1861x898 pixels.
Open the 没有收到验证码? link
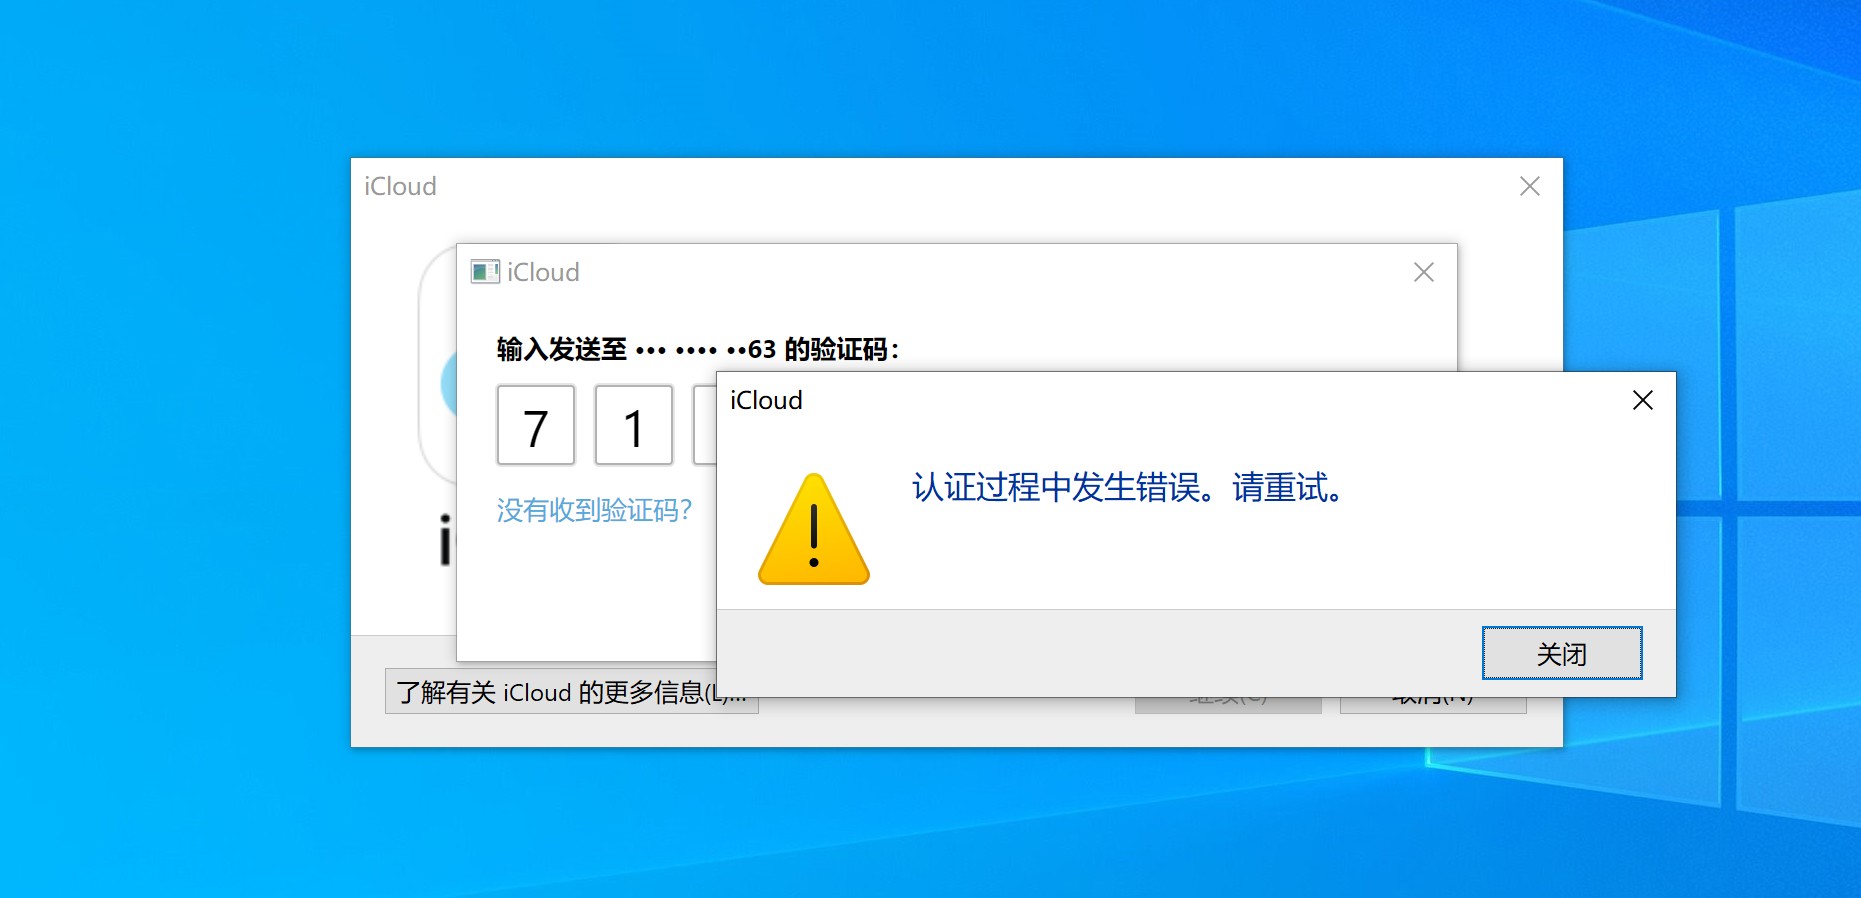[595, 510]
